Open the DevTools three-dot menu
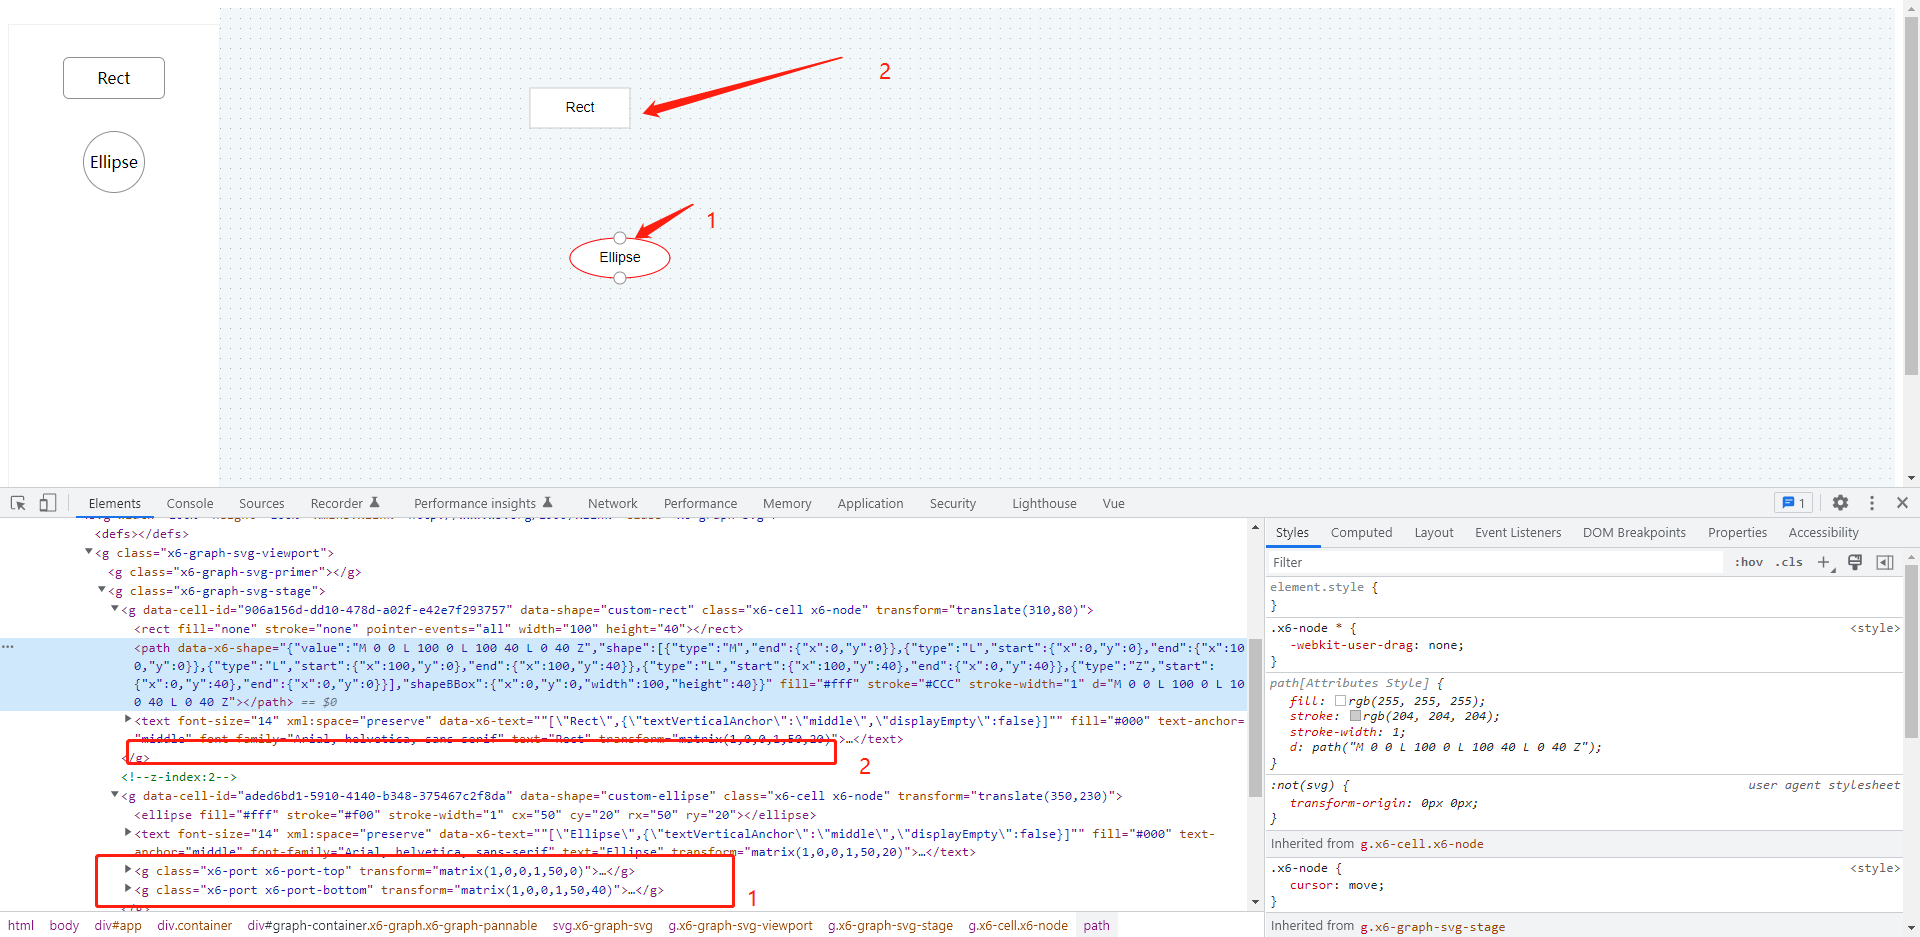The height and width of the screenshot is (937, 1920). tap(1872, 503)
